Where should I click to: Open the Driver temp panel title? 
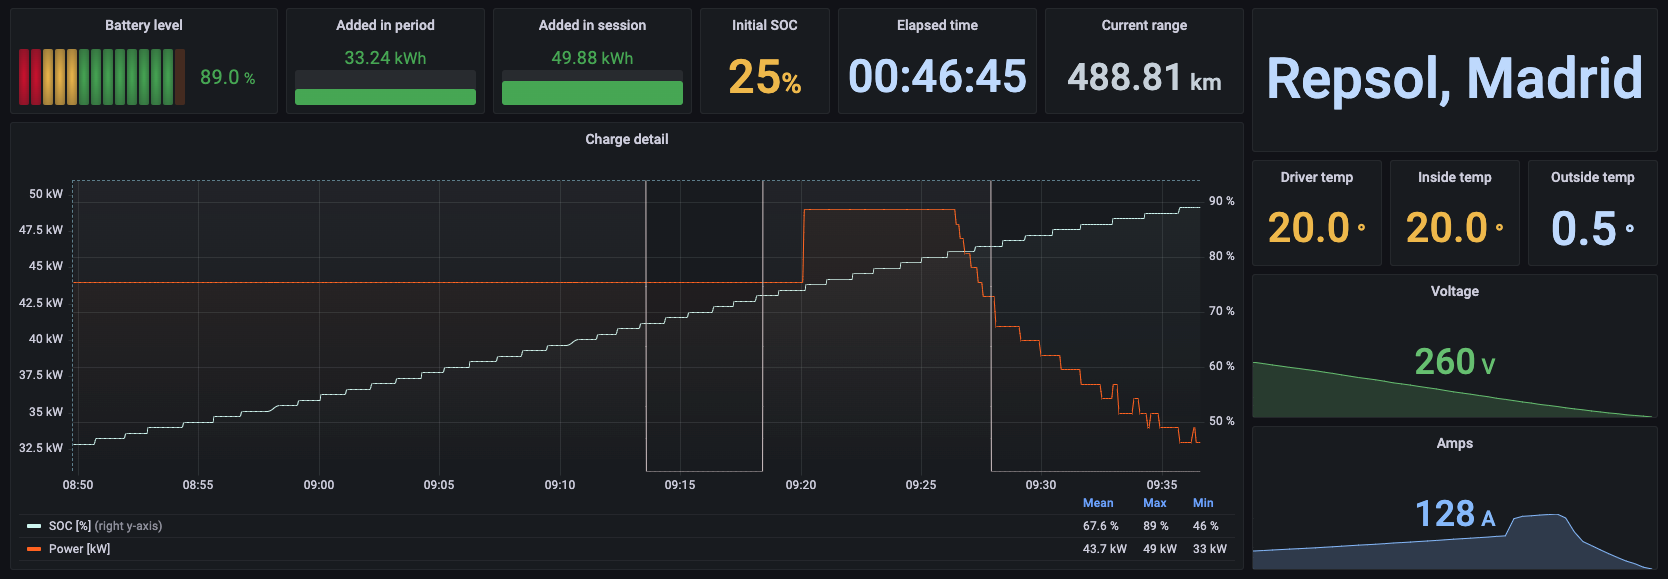pos(1316,177)
